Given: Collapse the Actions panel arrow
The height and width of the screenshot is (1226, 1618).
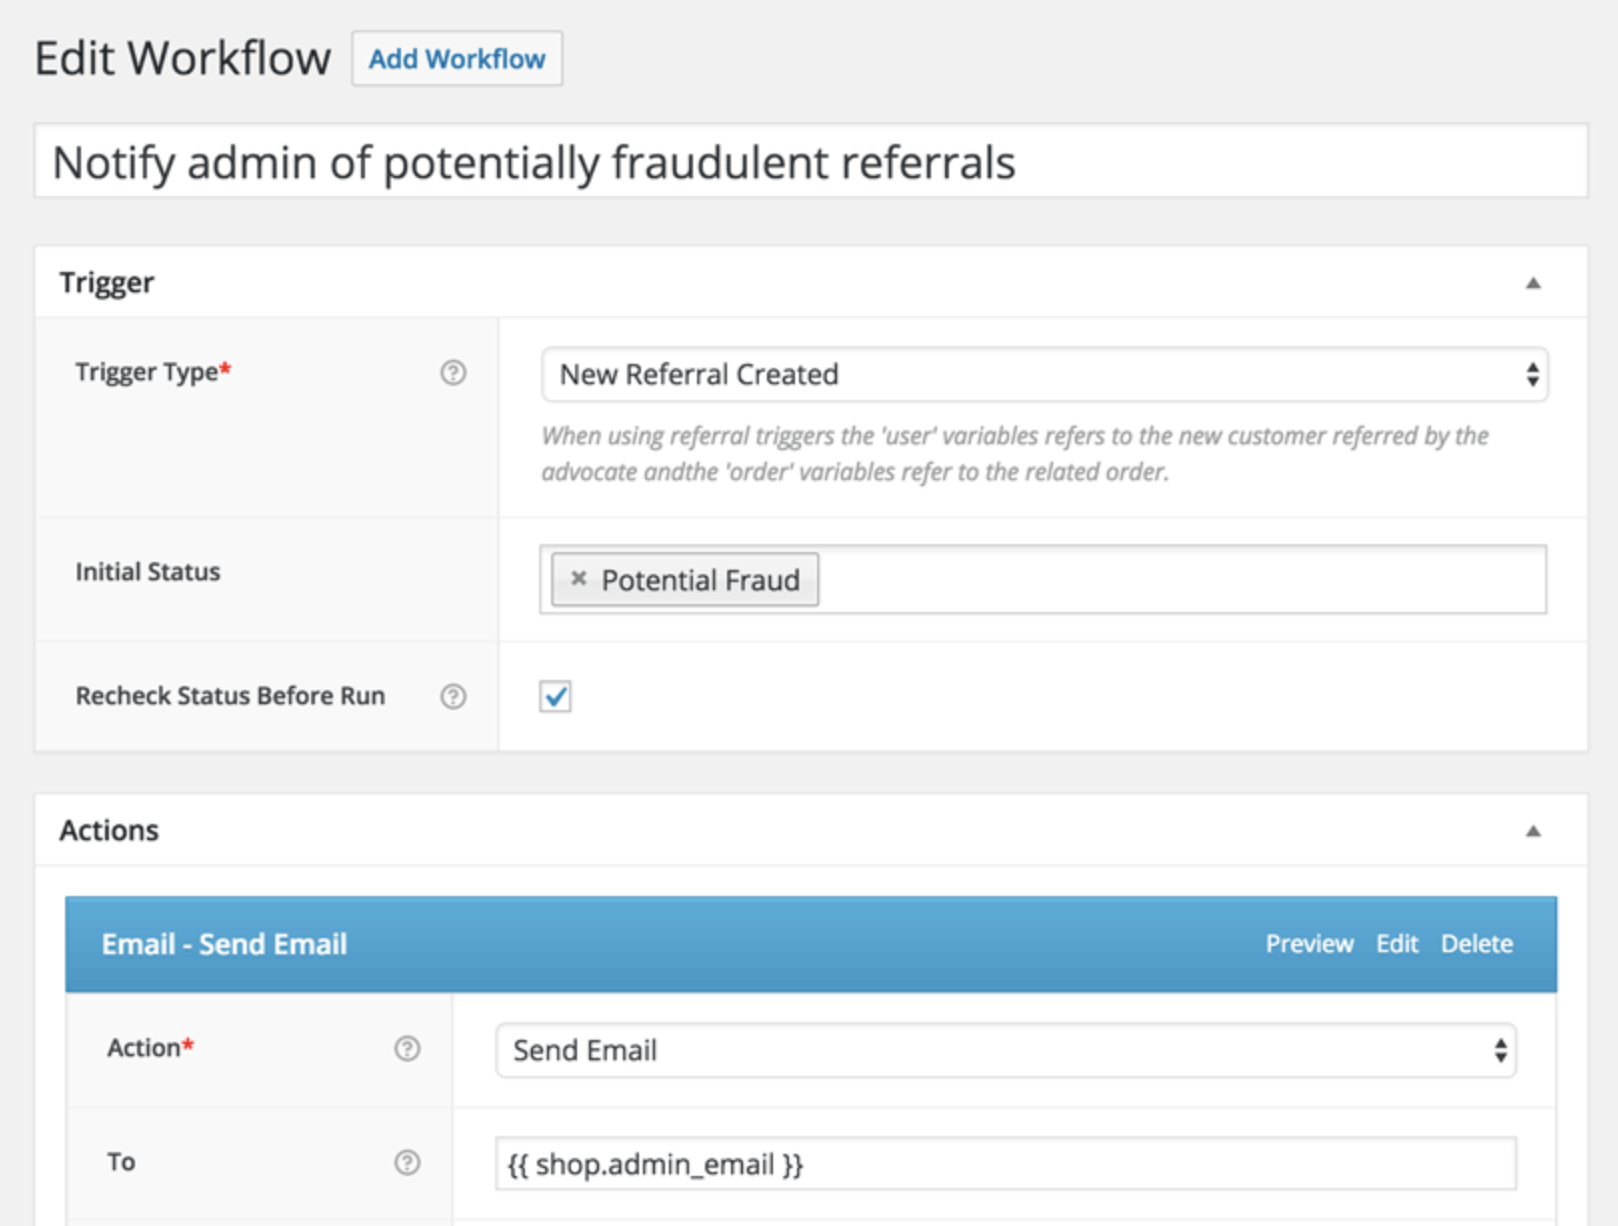Looking at the screenshot, I should [x=1533, y=831].
